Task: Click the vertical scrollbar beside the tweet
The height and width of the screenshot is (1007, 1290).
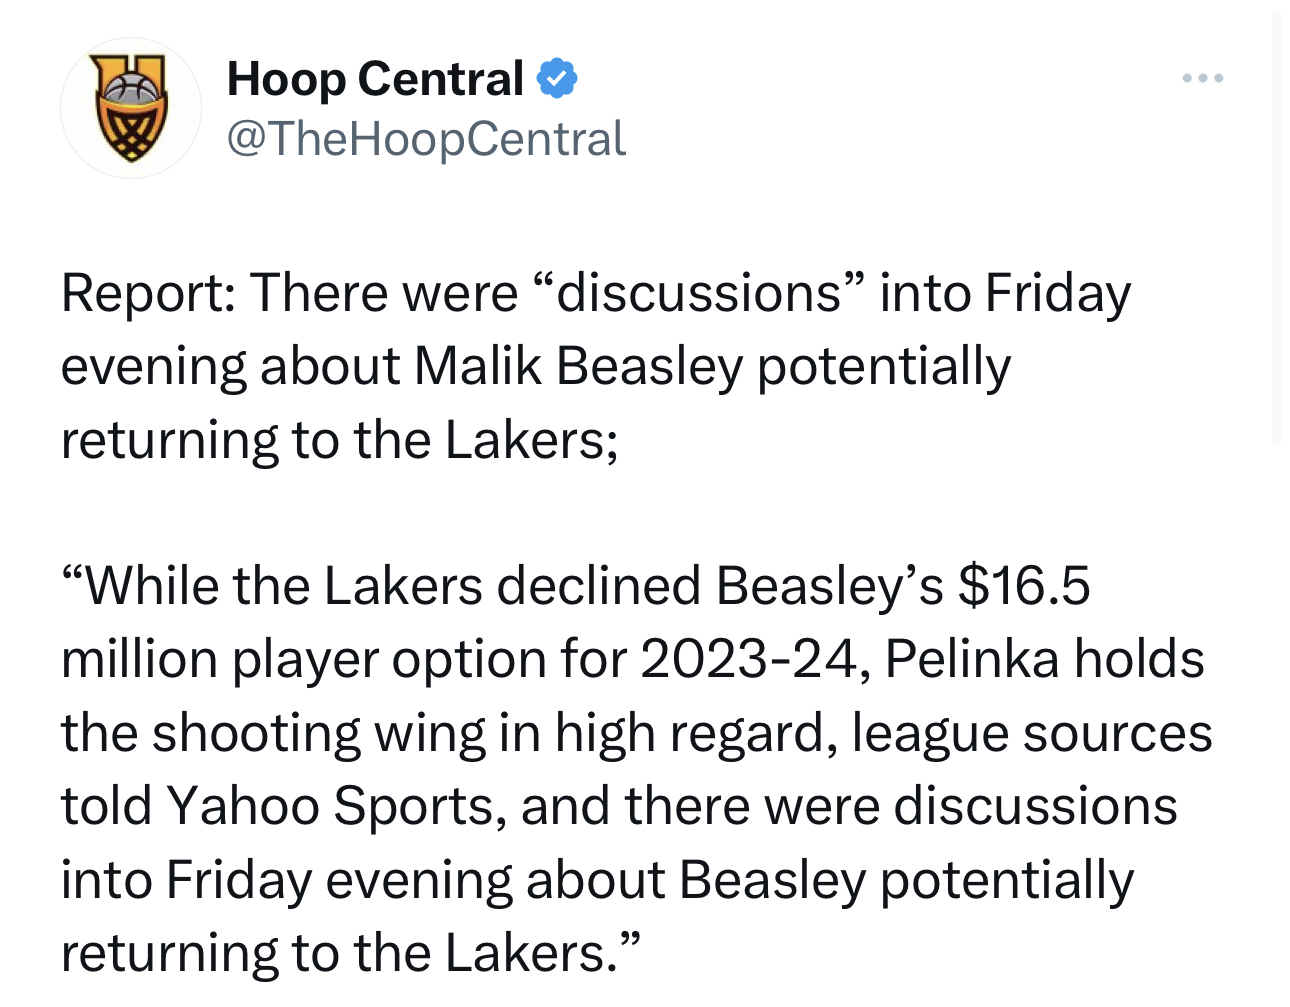Action: (x=1276, y=228)
